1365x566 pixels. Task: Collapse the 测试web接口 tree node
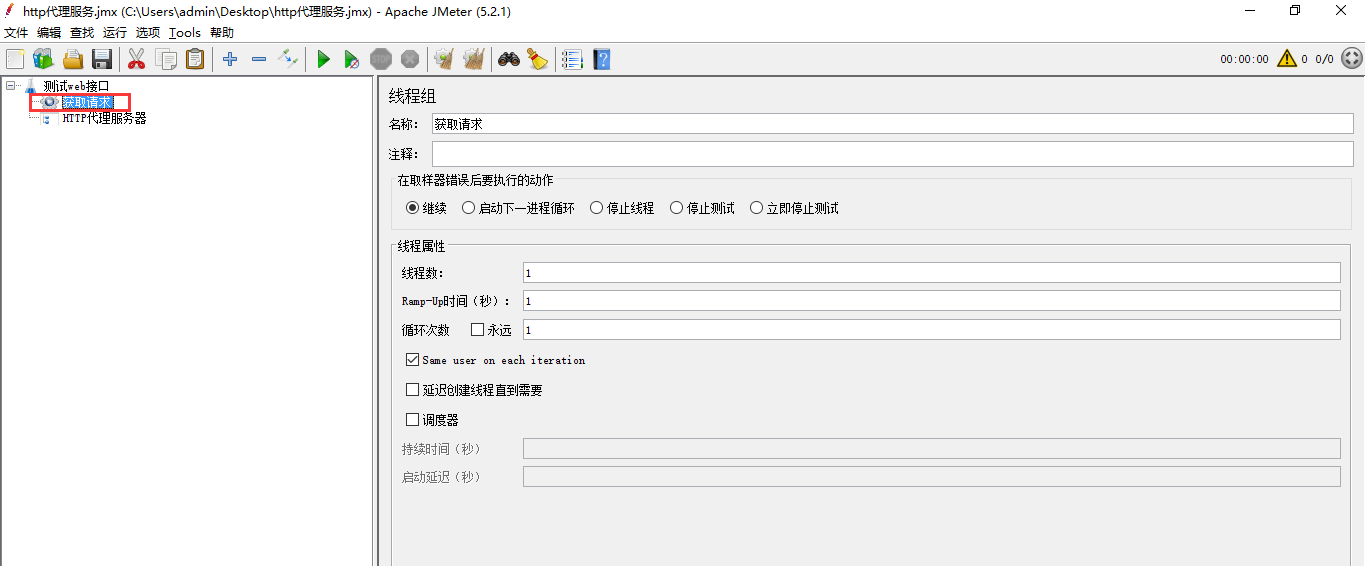click(11, 86)
